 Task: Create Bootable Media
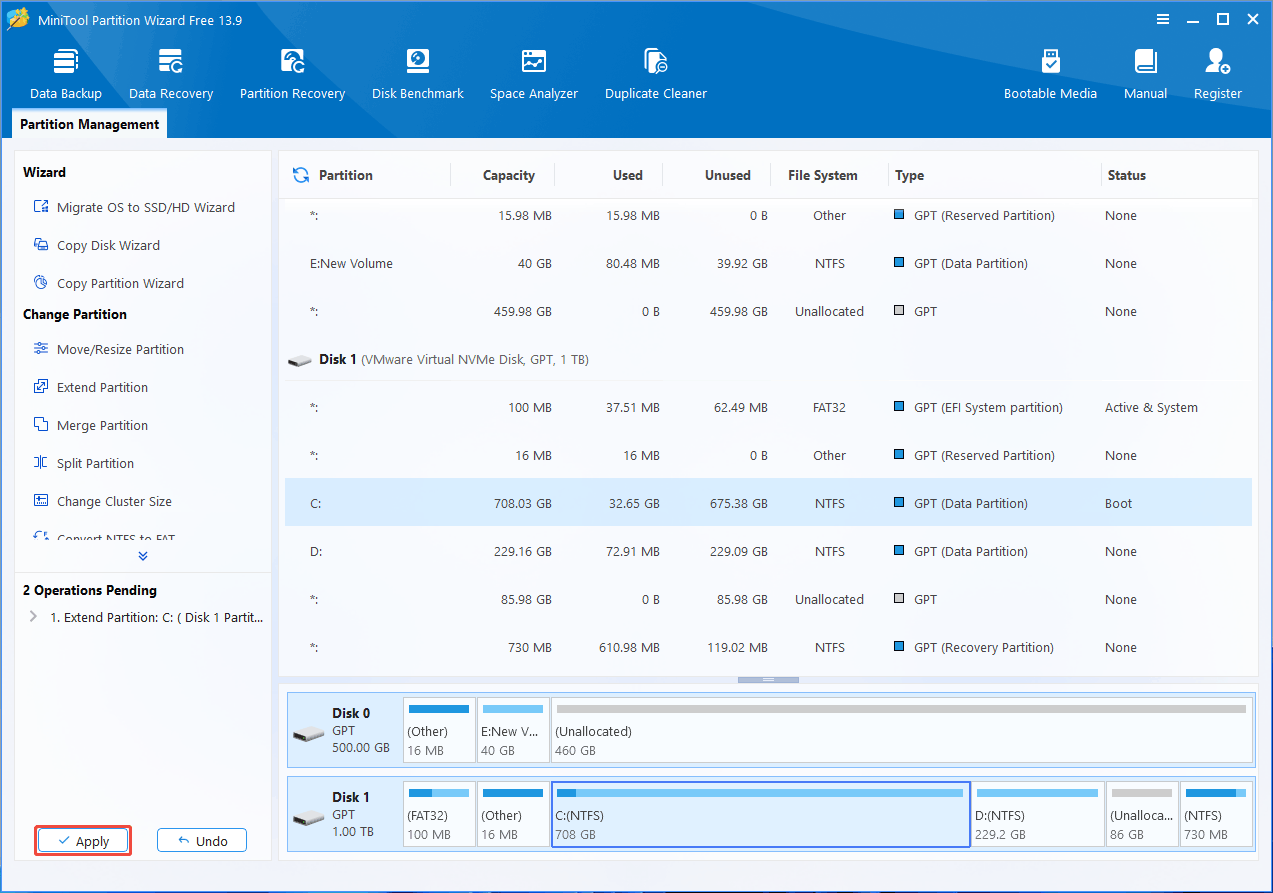(1050, 75)
